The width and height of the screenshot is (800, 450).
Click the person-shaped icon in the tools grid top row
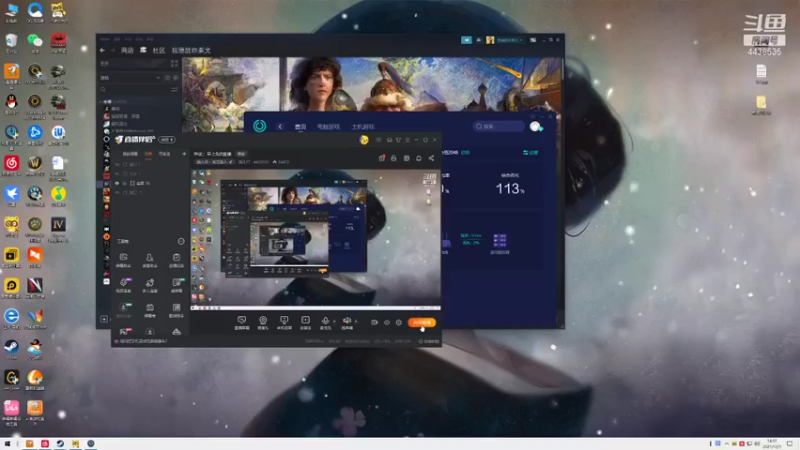[x=149, y=258]
